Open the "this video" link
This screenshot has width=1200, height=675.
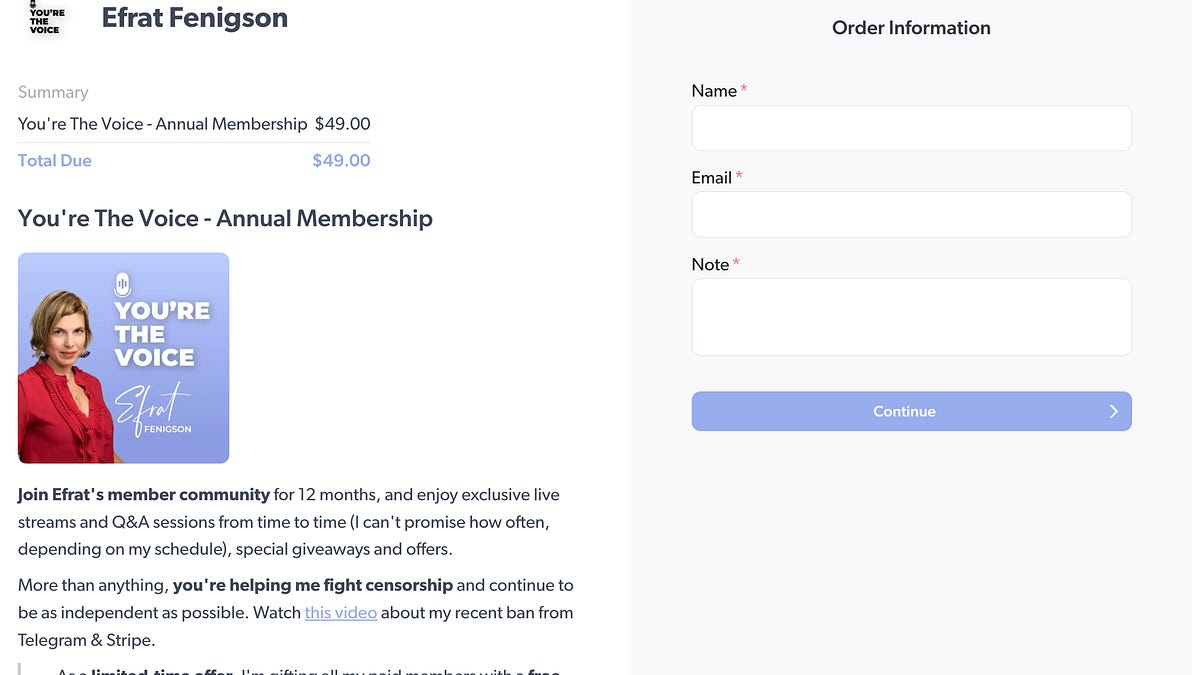coord(340,612)
